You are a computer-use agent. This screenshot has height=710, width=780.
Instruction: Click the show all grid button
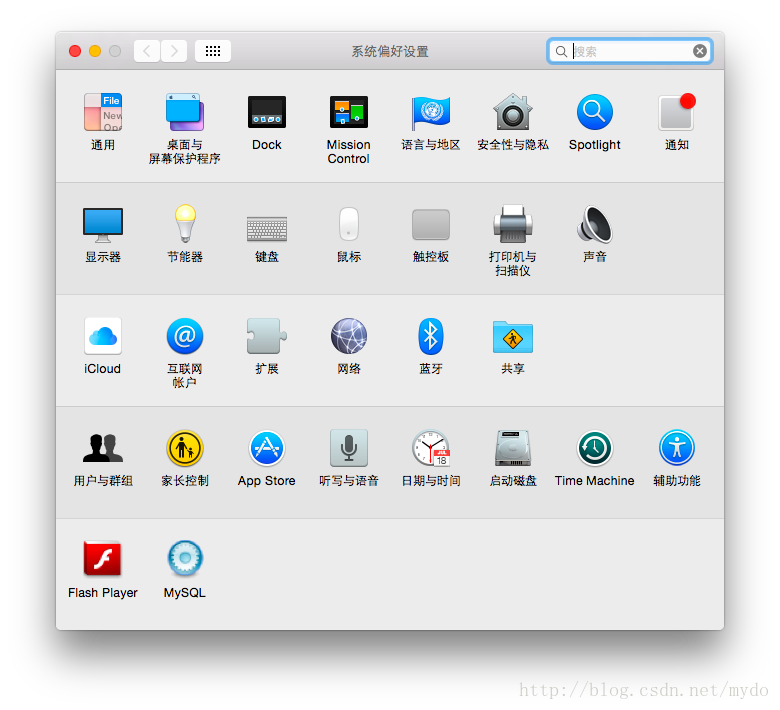point(213,51)
